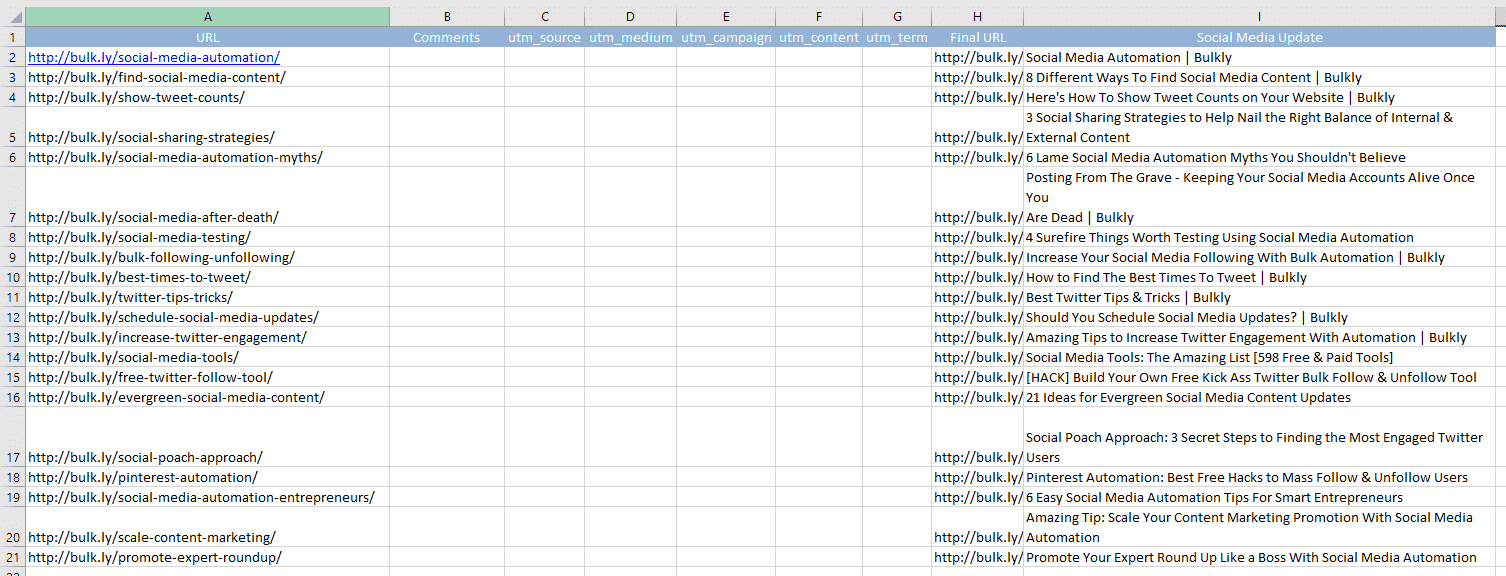Select cell with social-poach-approach URL
The height and width of the screenshot is (576, 1506).
208,437
